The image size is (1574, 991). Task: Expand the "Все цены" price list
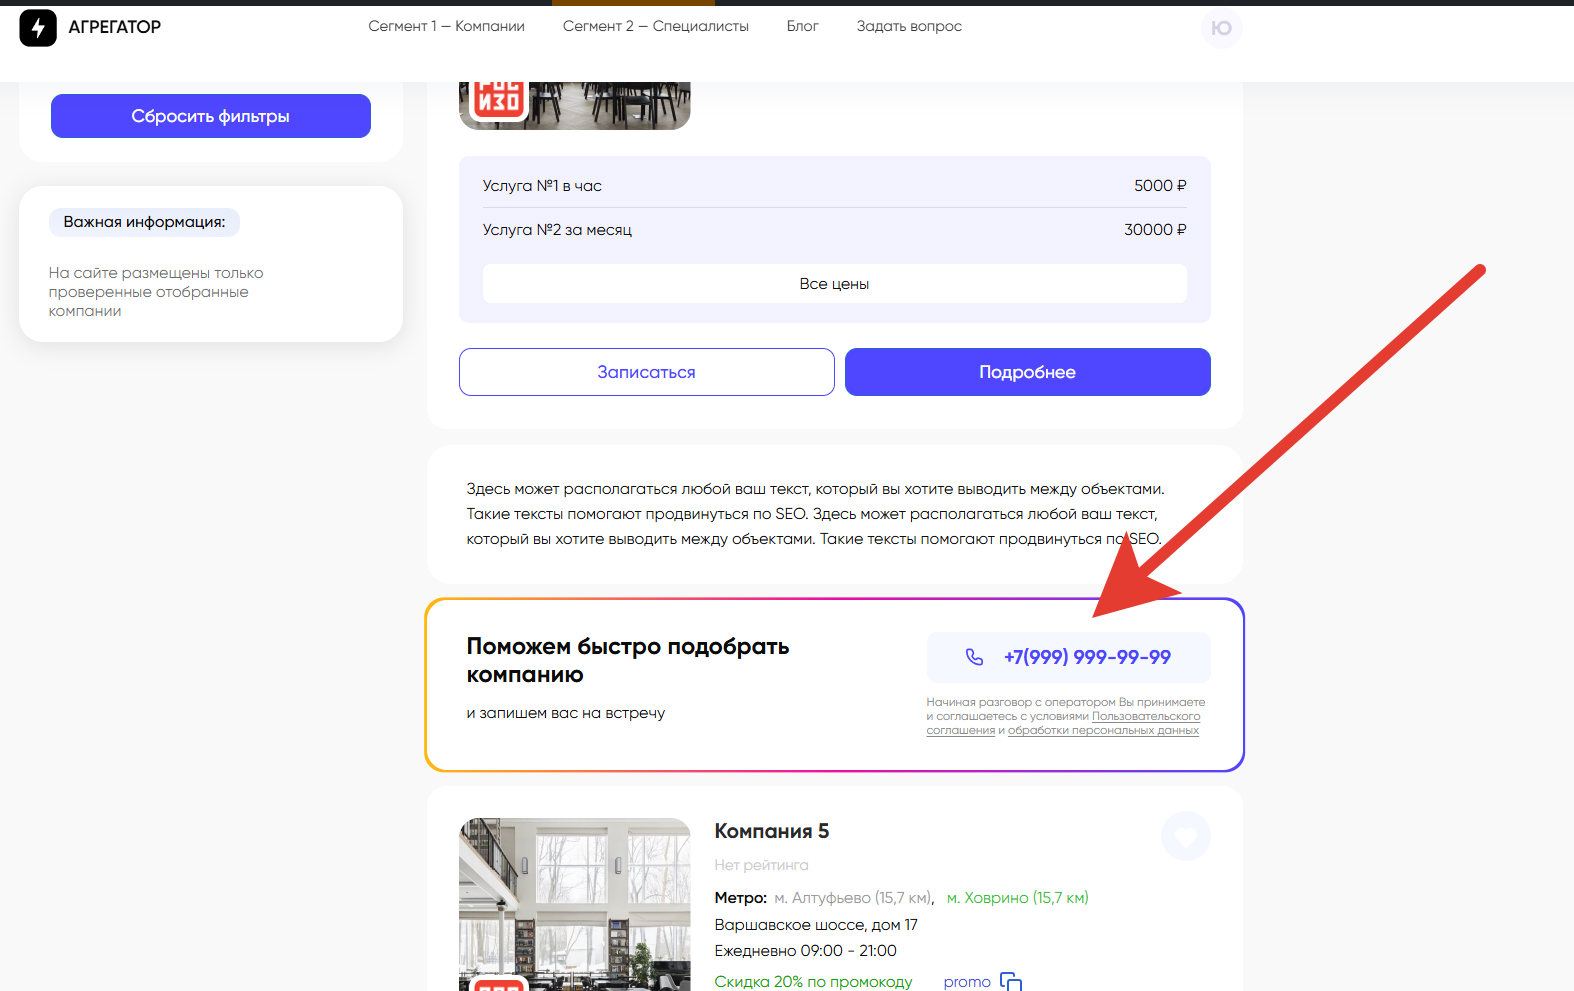(x=834, y=284)
